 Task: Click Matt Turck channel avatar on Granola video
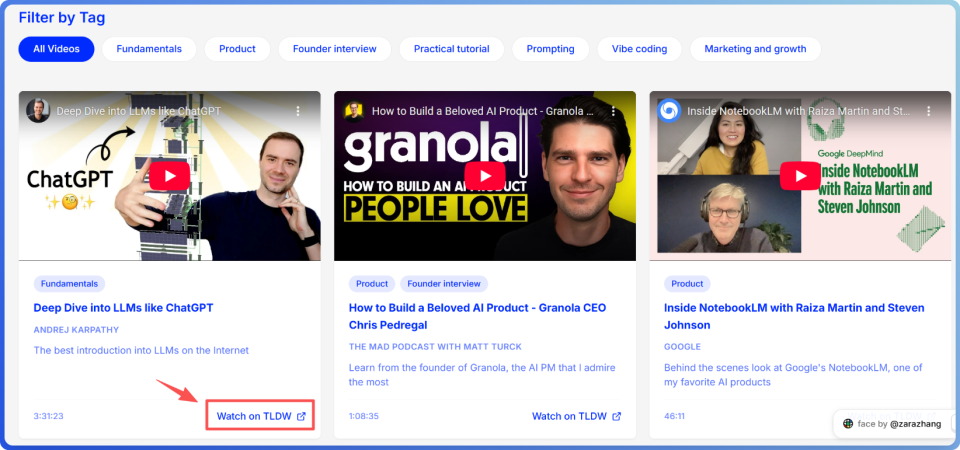pyautogui.click(x=353, y=111)
